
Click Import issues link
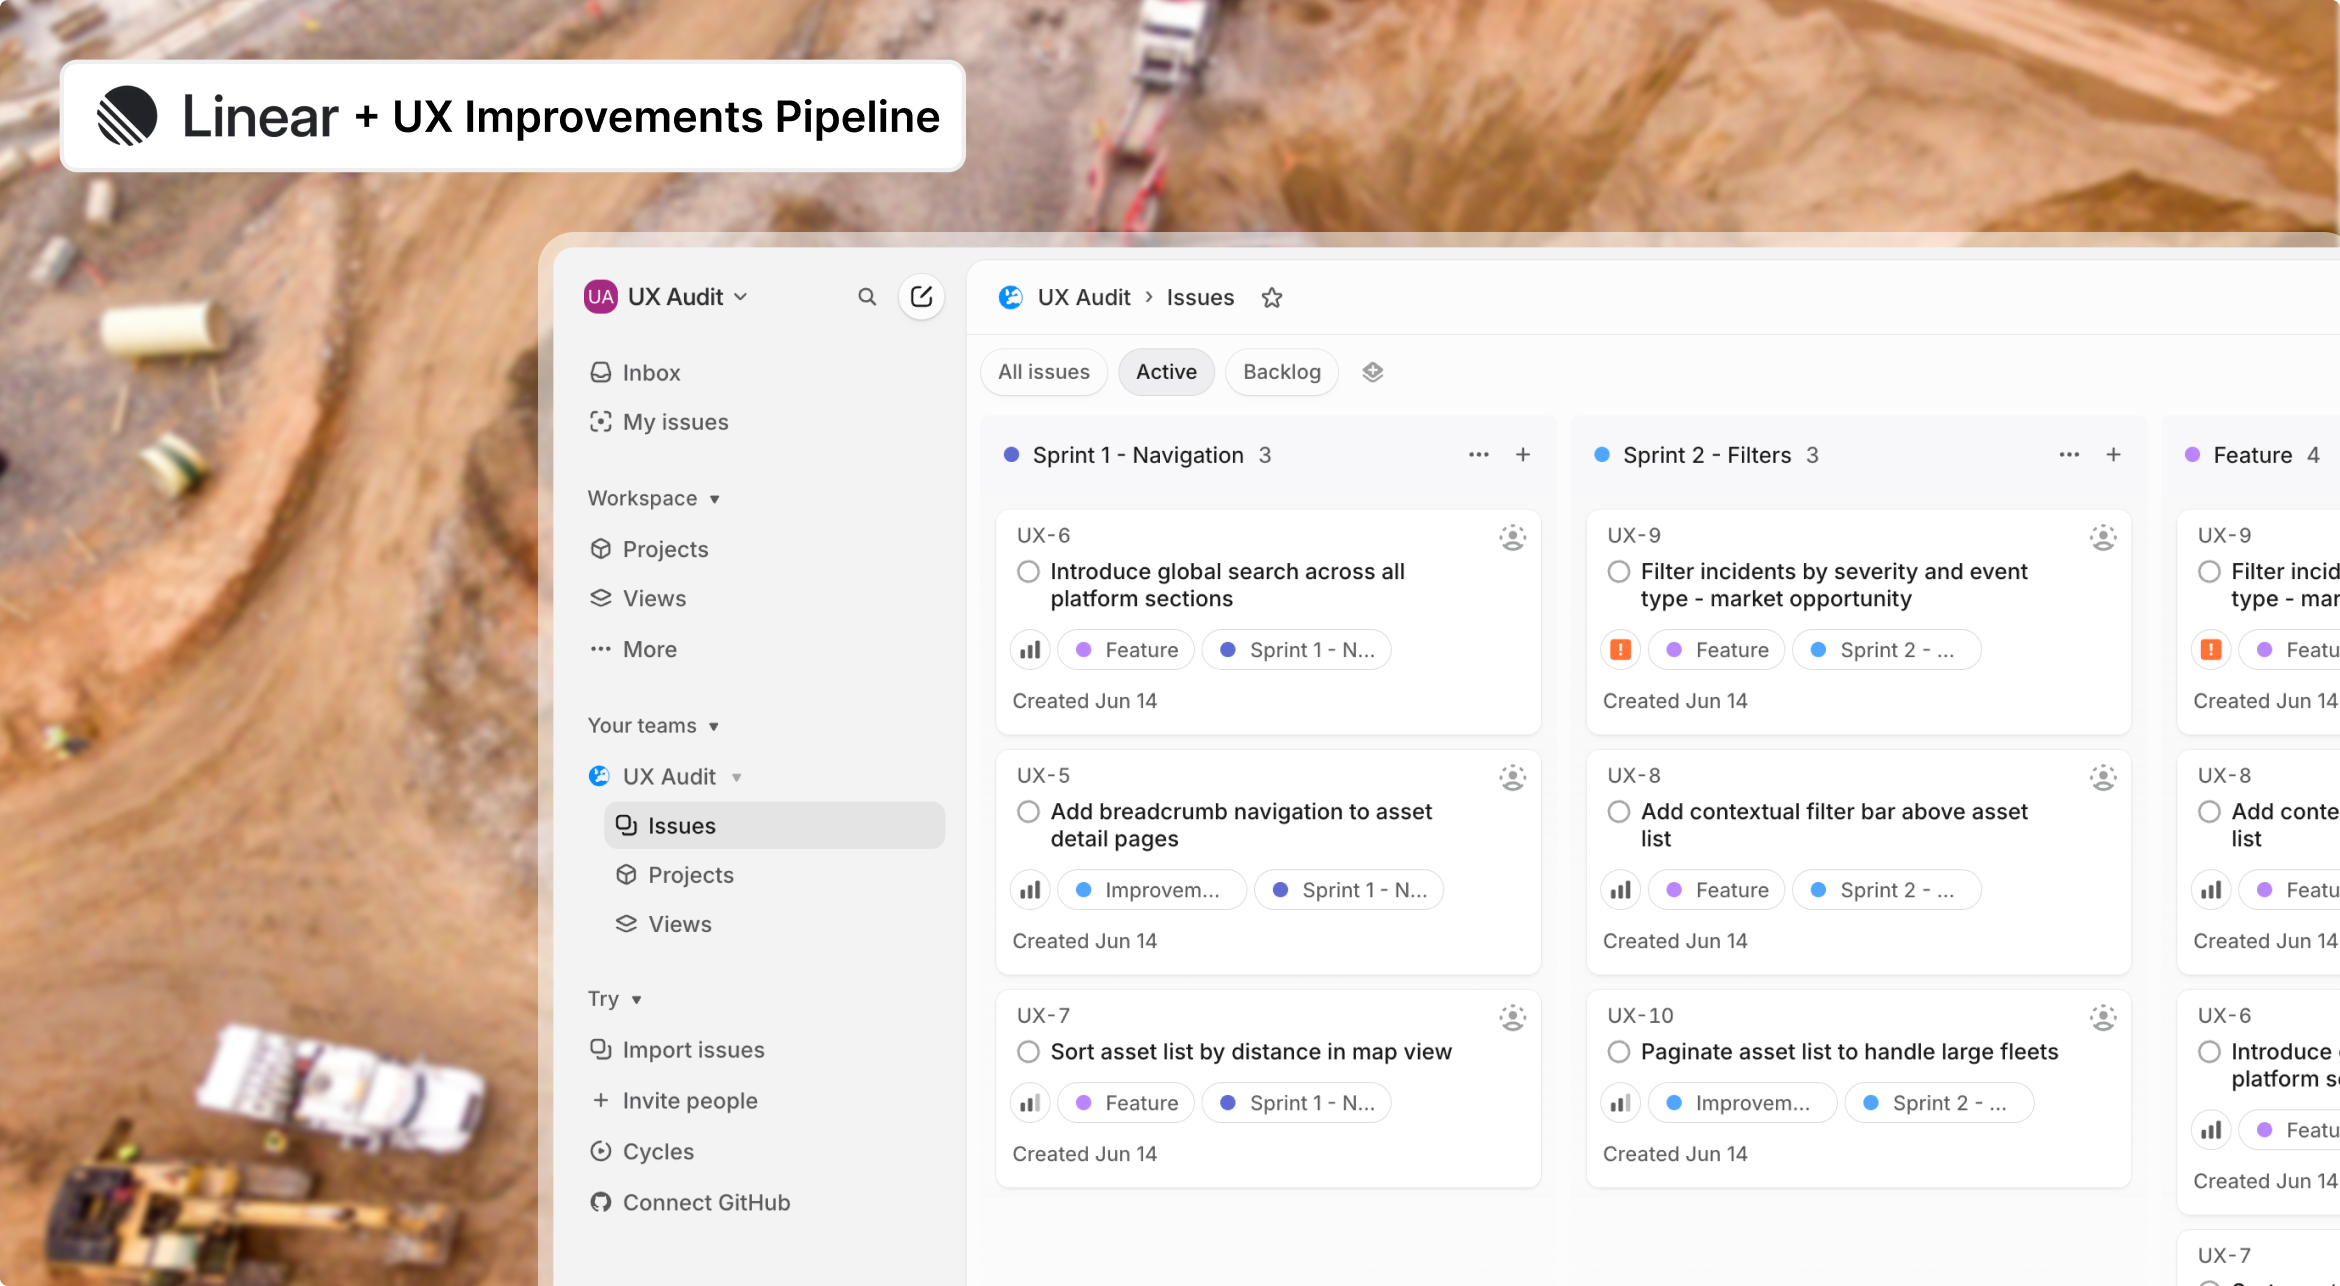click(x=693, y=1049)
